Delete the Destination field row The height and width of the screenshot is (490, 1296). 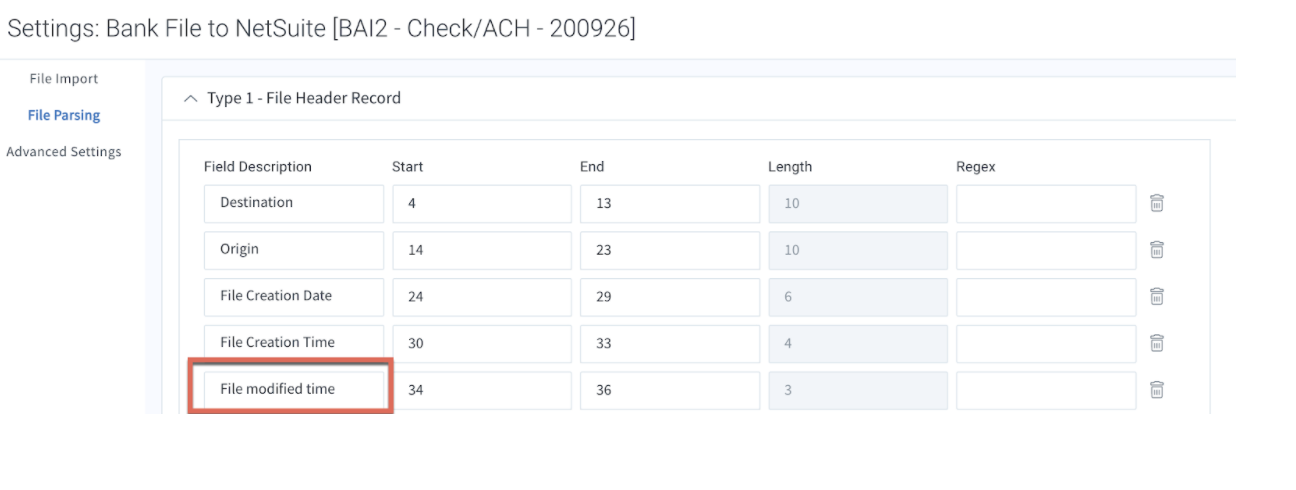(x=1157, y=203)
